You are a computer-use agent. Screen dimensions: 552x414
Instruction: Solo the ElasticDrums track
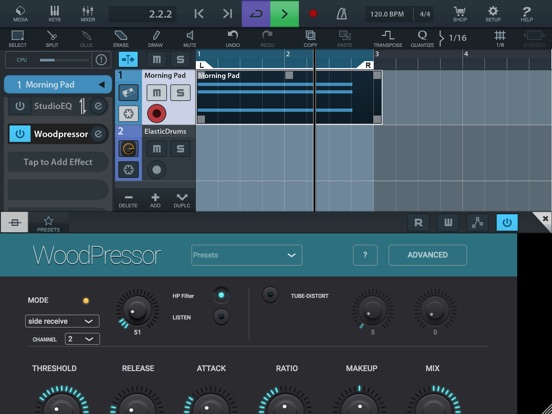[180, 149]
